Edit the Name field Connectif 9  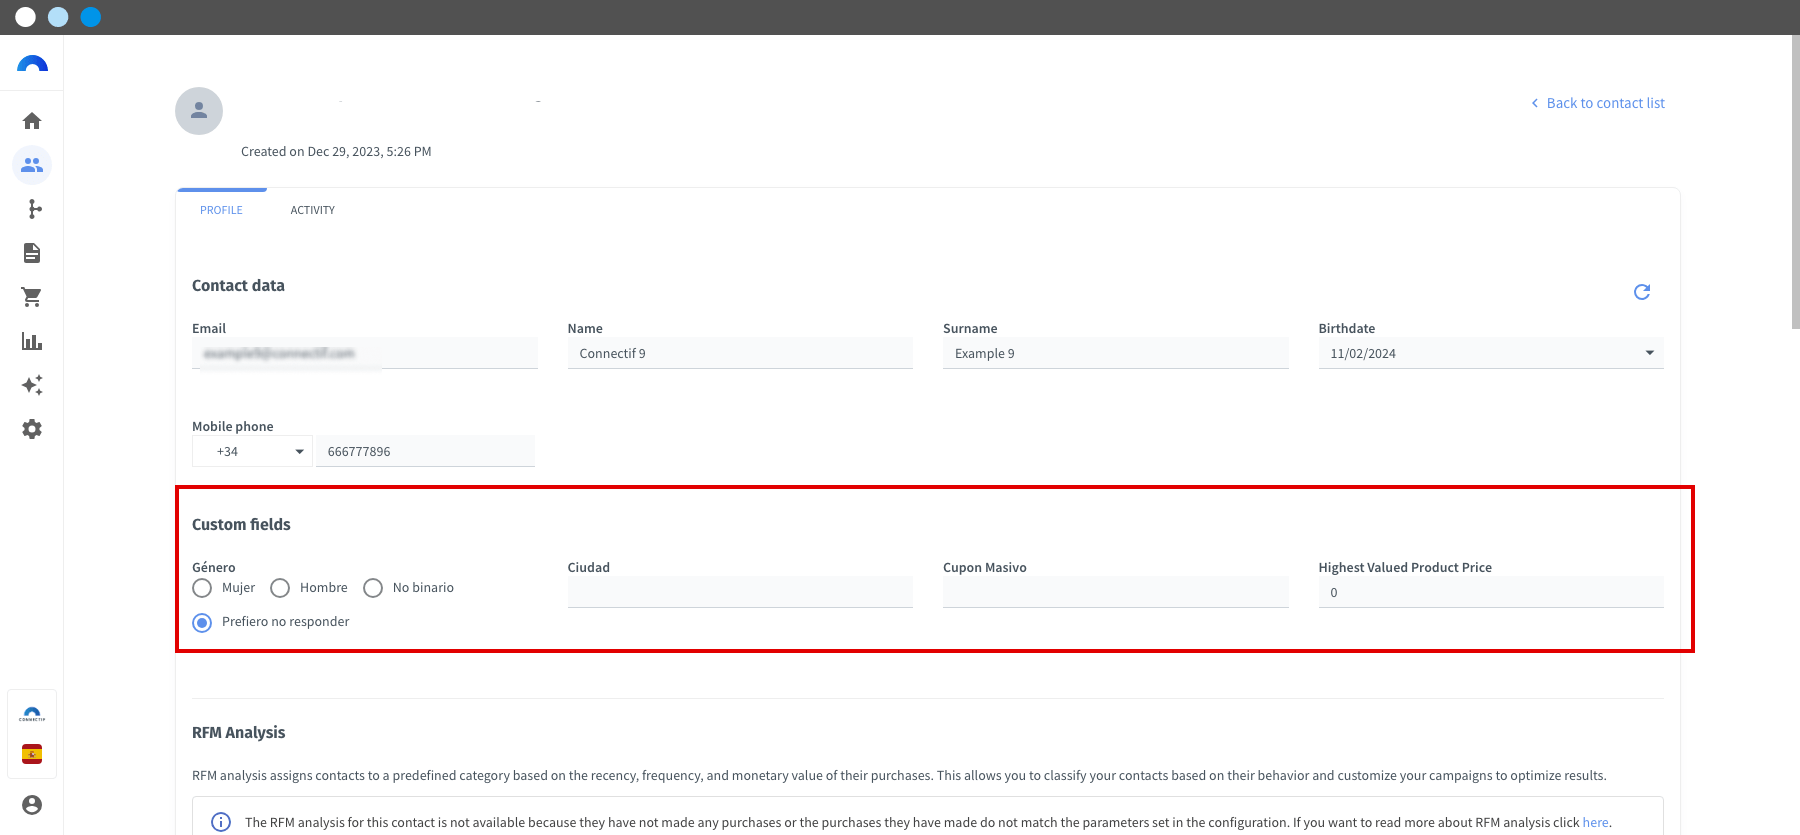tap(740, 353)
